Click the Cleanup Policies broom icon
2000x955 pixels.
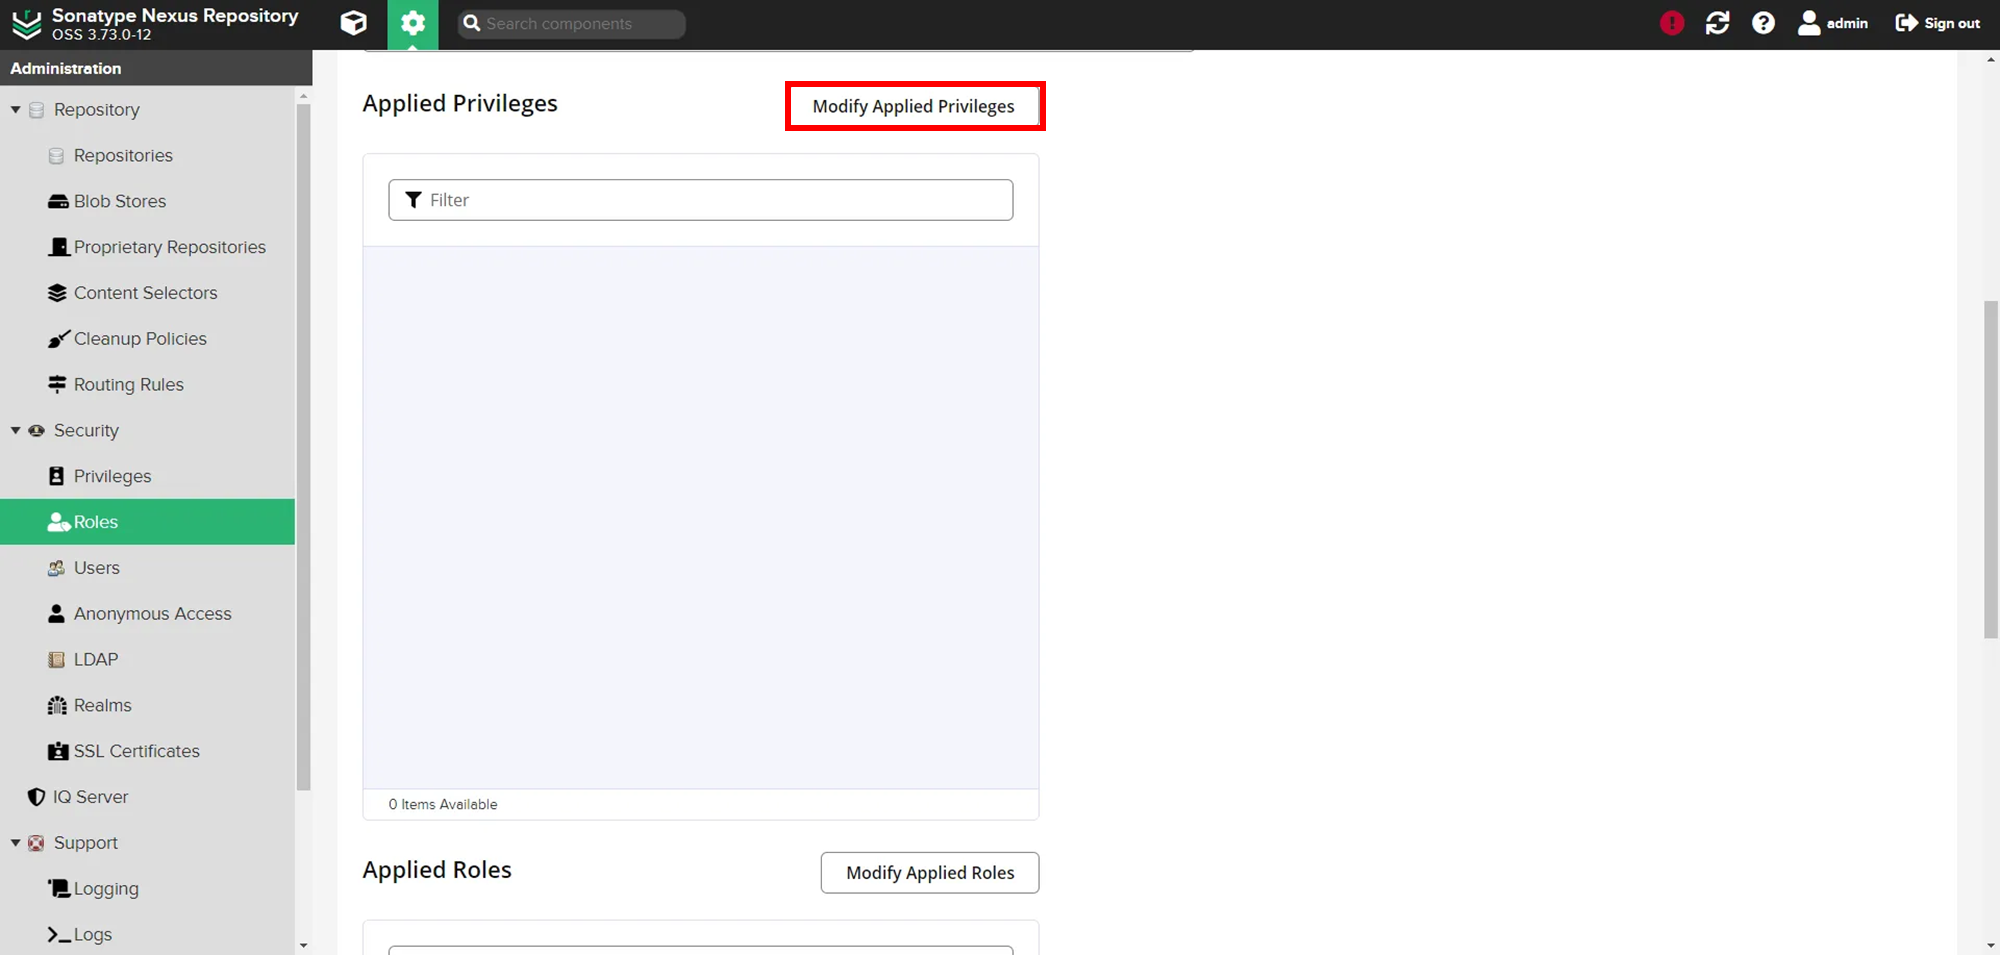pos(58,339)
